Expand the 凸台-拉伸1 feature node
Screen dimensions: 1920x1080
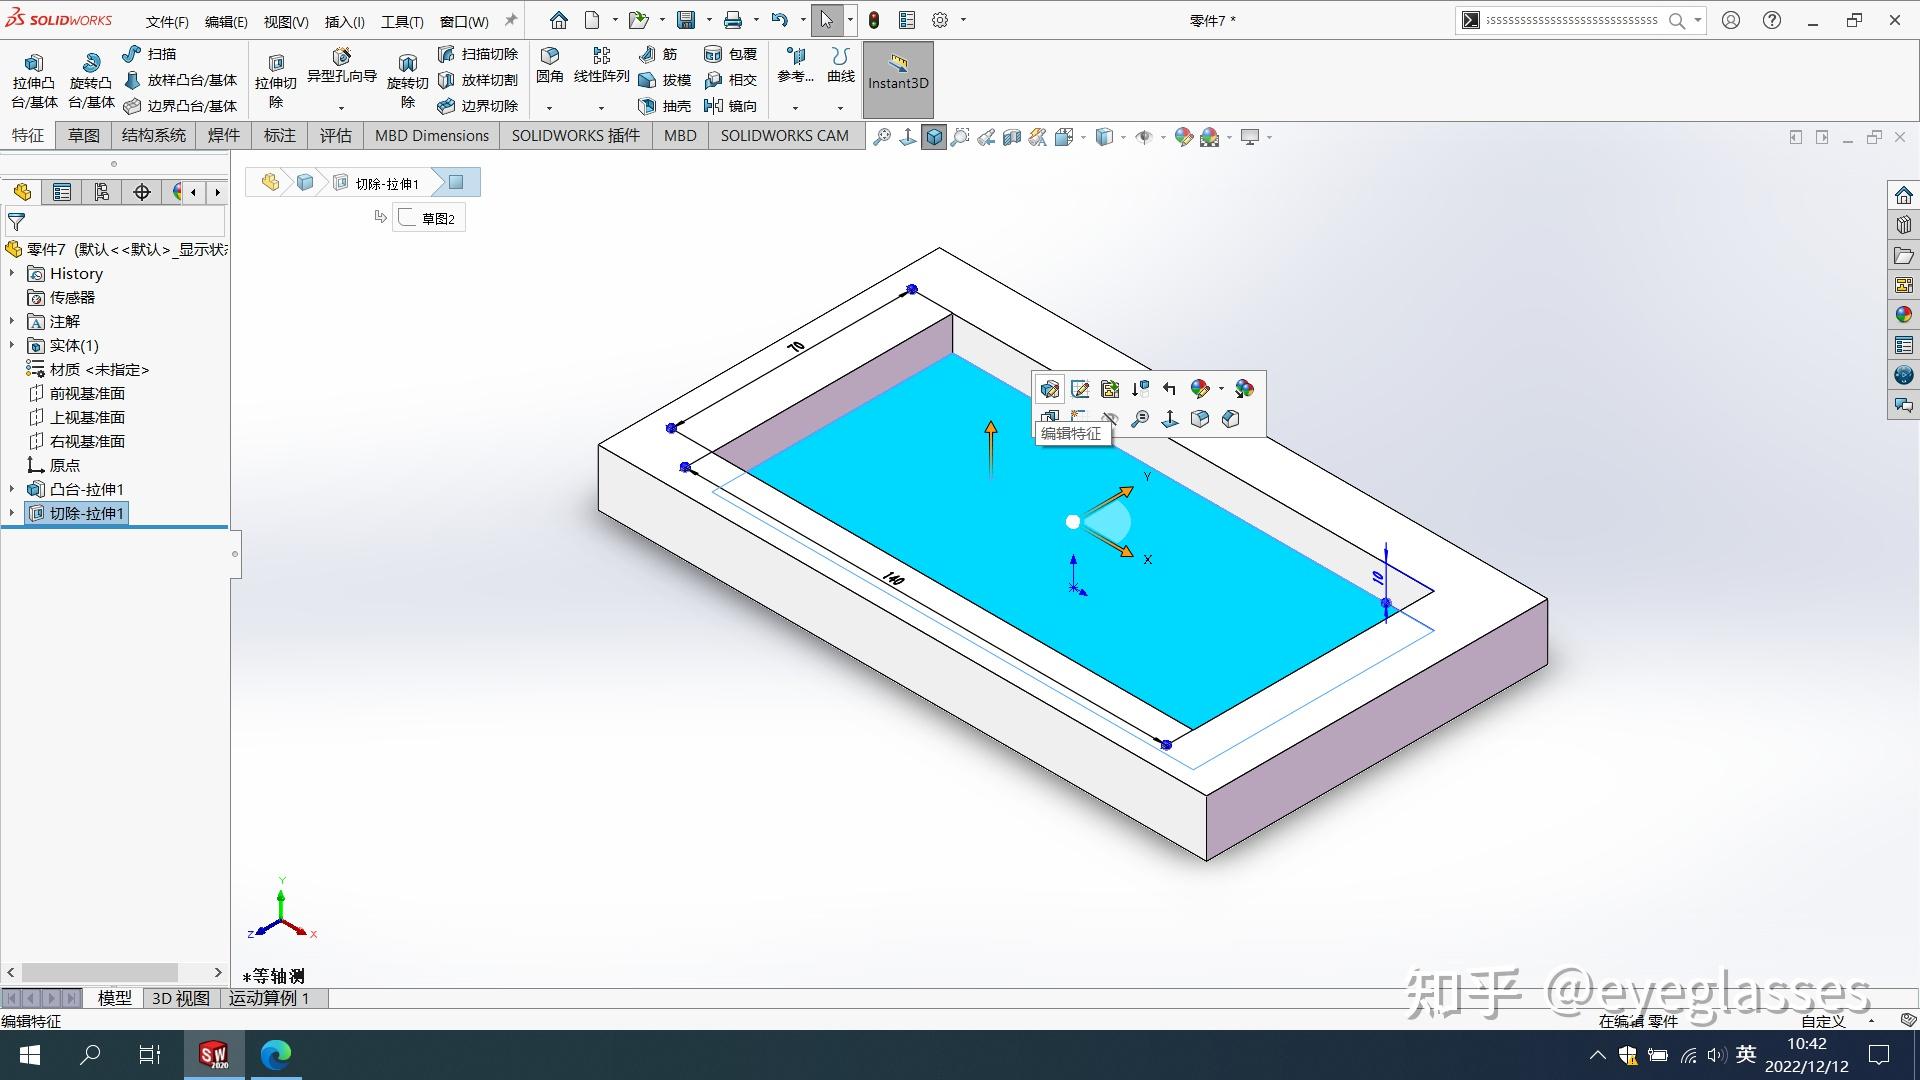[x=12, y=489]
